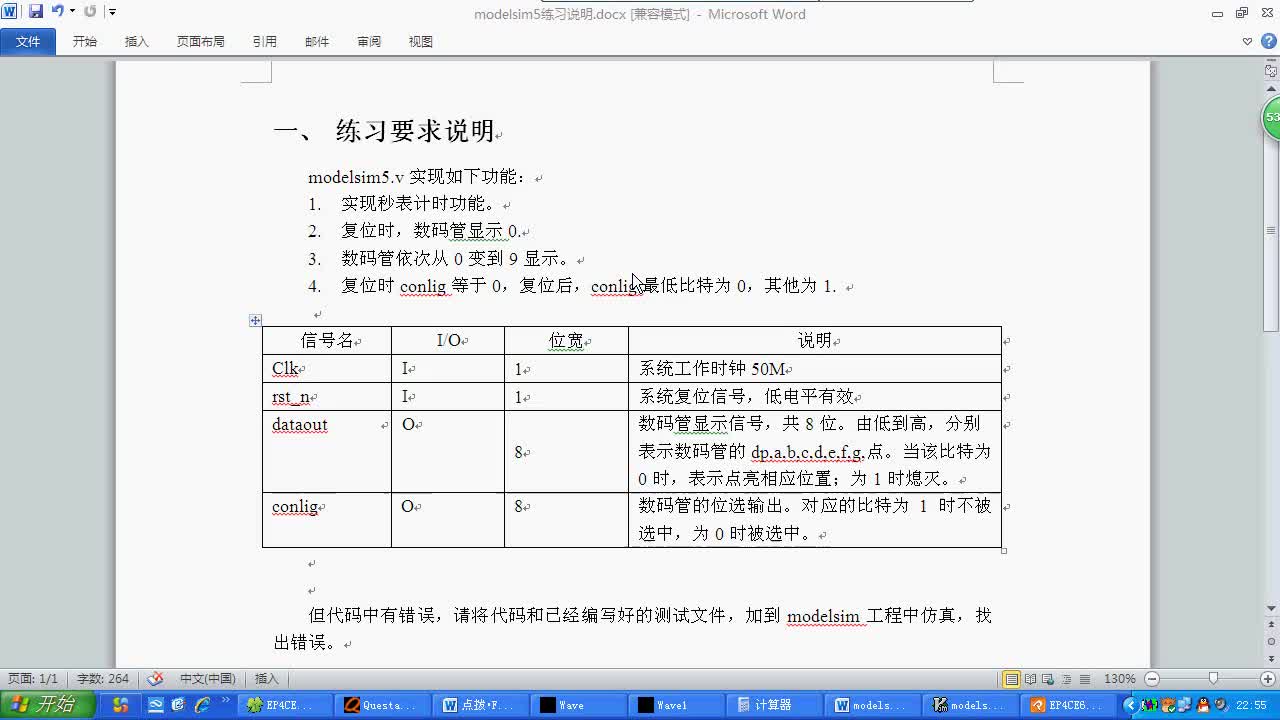The image size is (1280, 720).
Task: Open the 计算器 calculator taskbar window
Action: 773,705
